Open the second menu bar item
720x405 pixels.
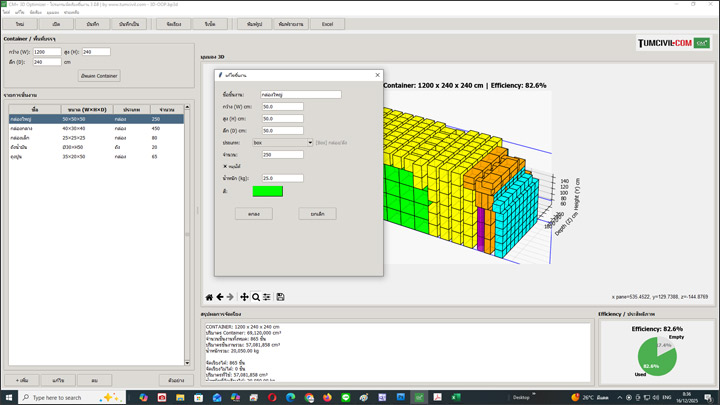[x=19, y=12]
